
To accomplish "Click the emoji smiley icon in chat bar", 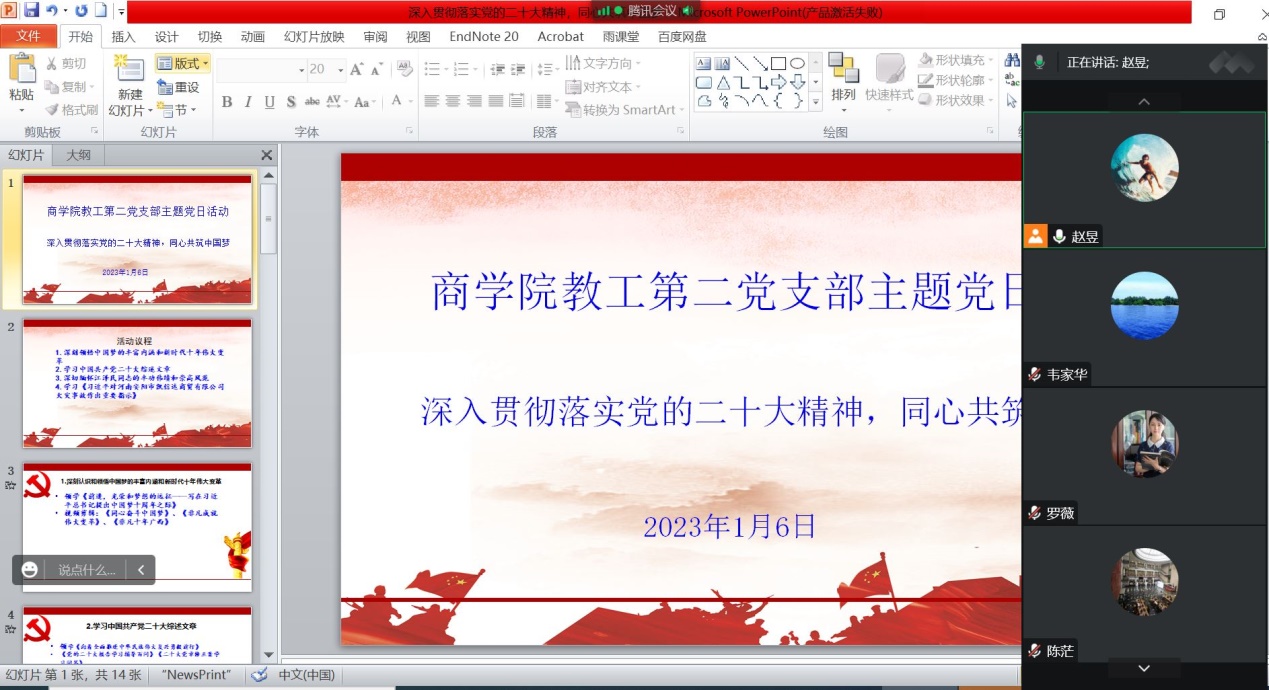I will tap(30, 569).
